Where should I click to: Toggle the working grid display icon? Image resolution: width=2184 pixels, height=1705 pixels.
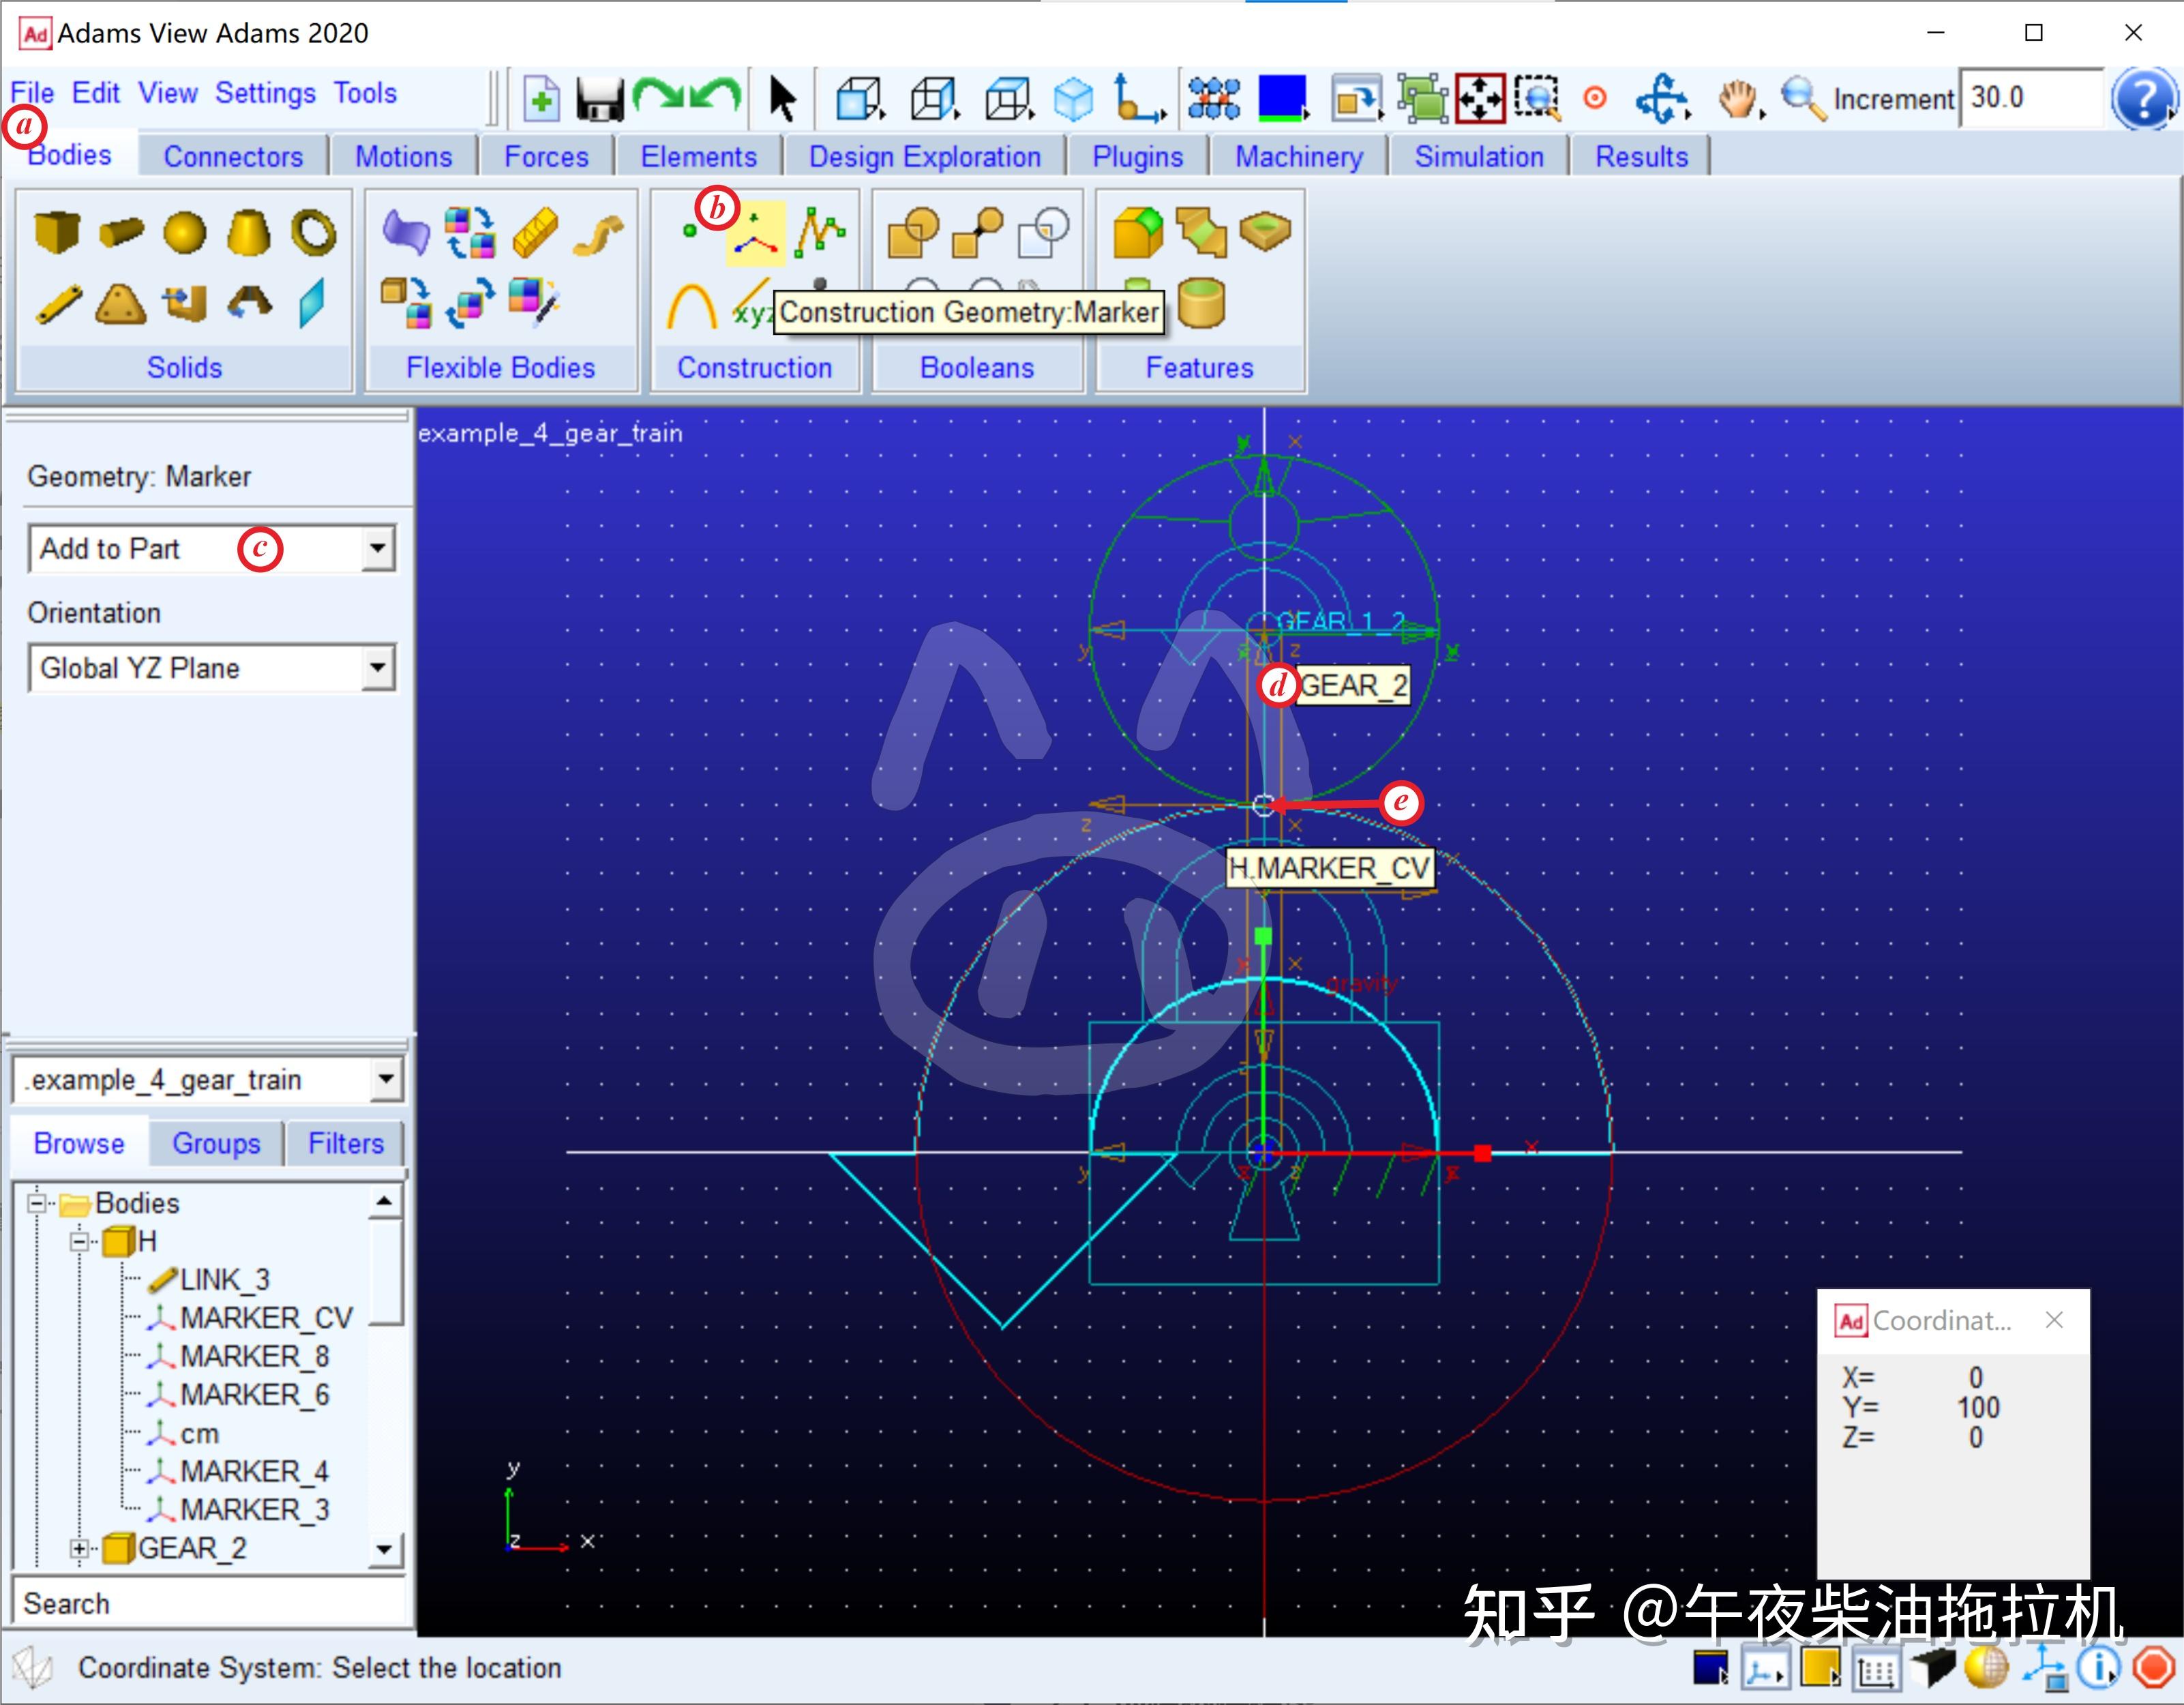point(1876,1669)
